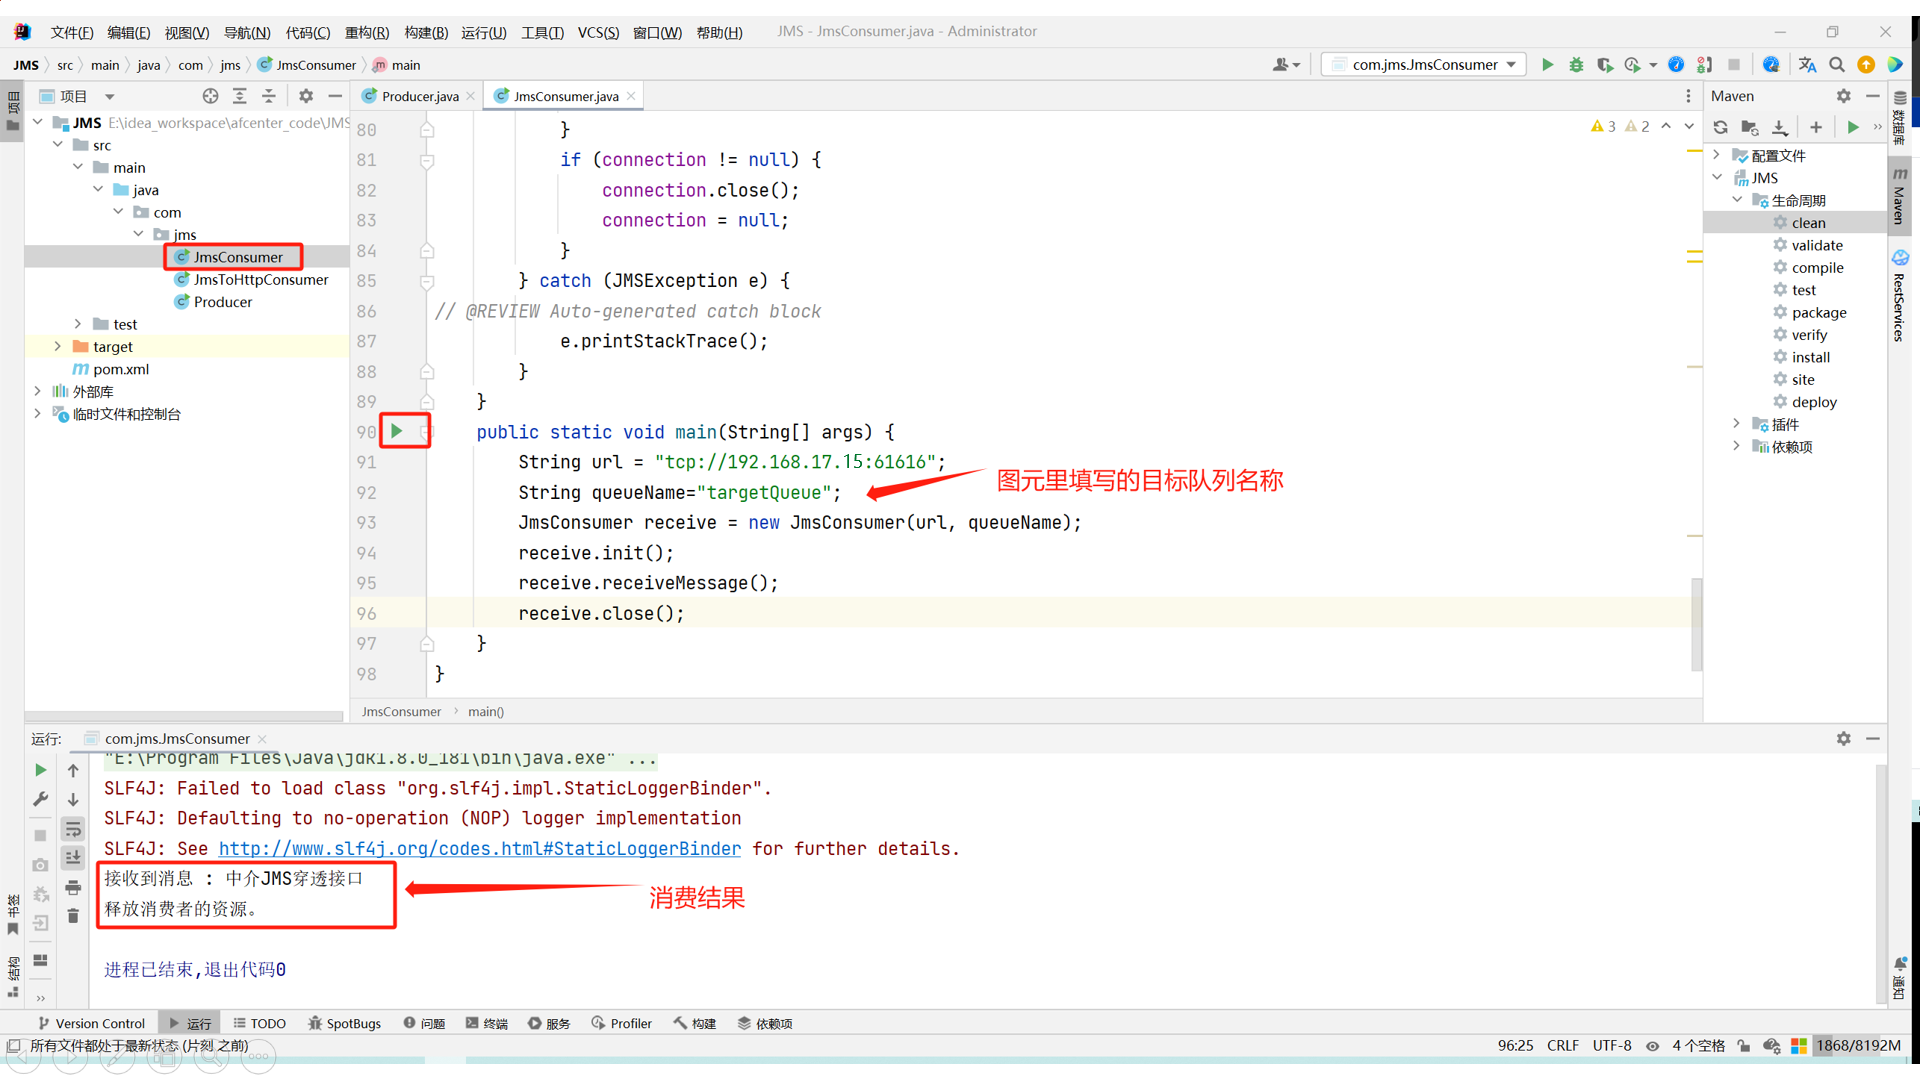This screenshot has width=1920, height=1080.
Task: Expand the target folder in project tree
Action: [x=58, y=347]
